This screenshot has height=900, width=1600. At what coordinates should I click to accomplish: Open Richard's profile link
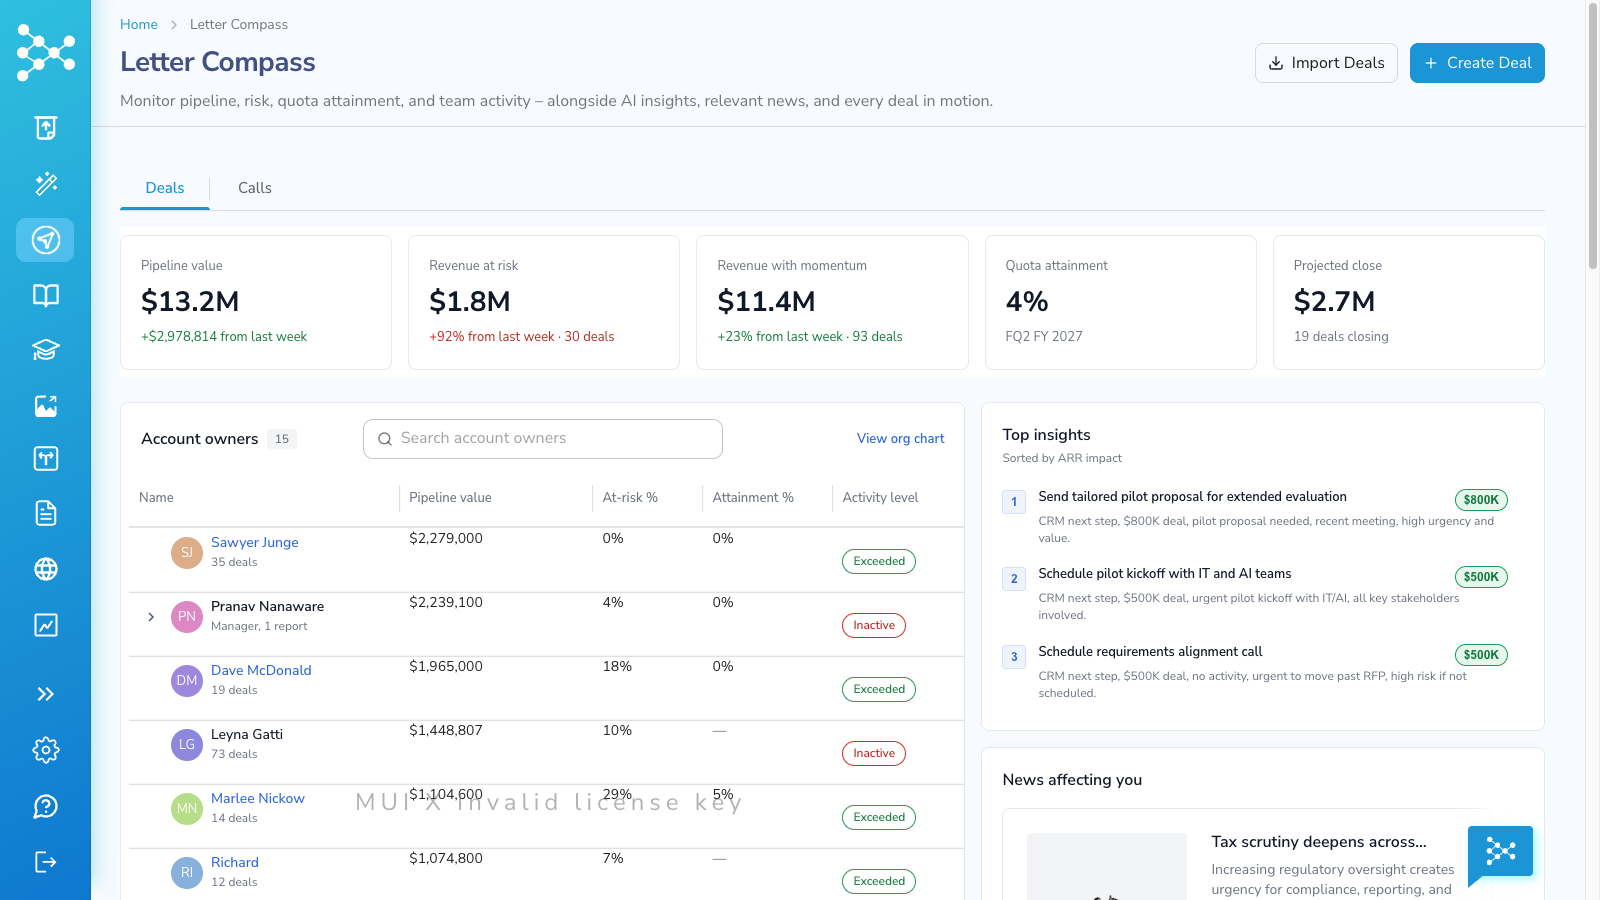pos(235,862)
